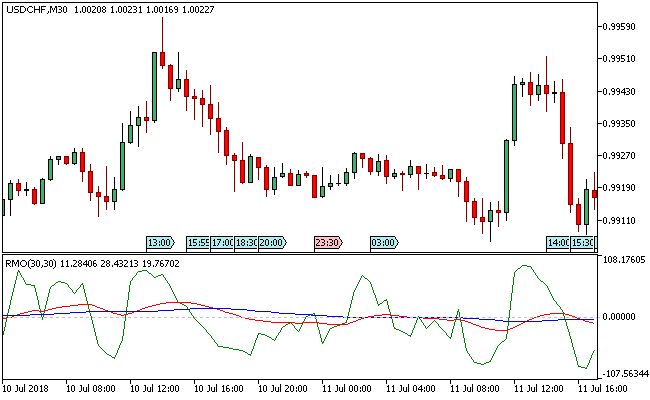Image resolution: width=650 pixels, height=400 pixels.
Task: Click the 0.99510 price axis label
Action: point(623,59)
